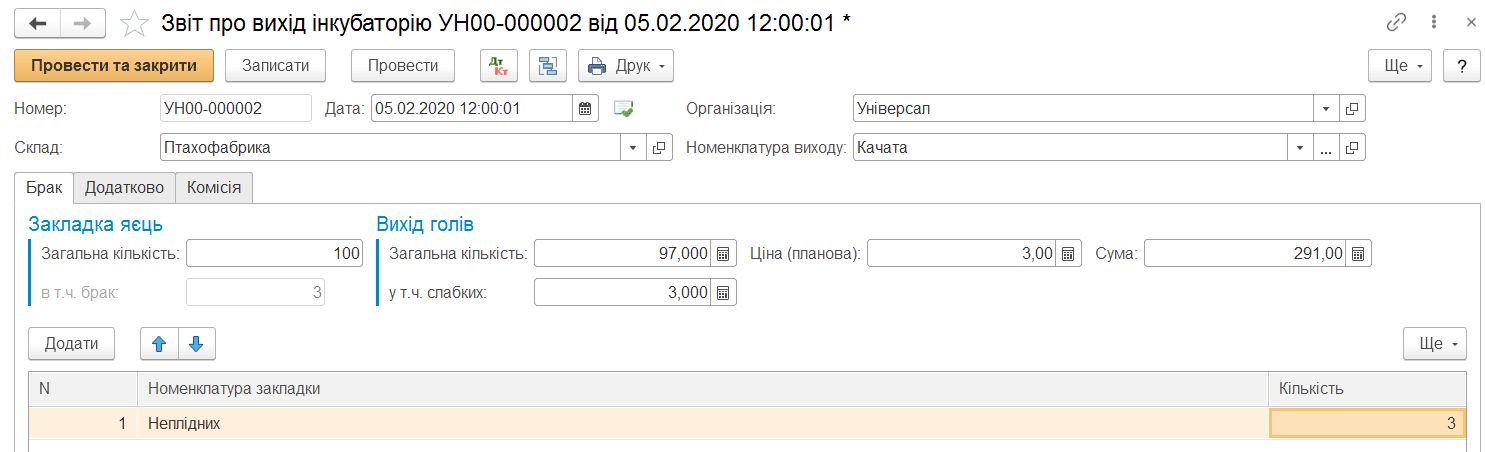Expand the Організація dropdown list
This screenshot has height=452, width=1485.
1326,108
